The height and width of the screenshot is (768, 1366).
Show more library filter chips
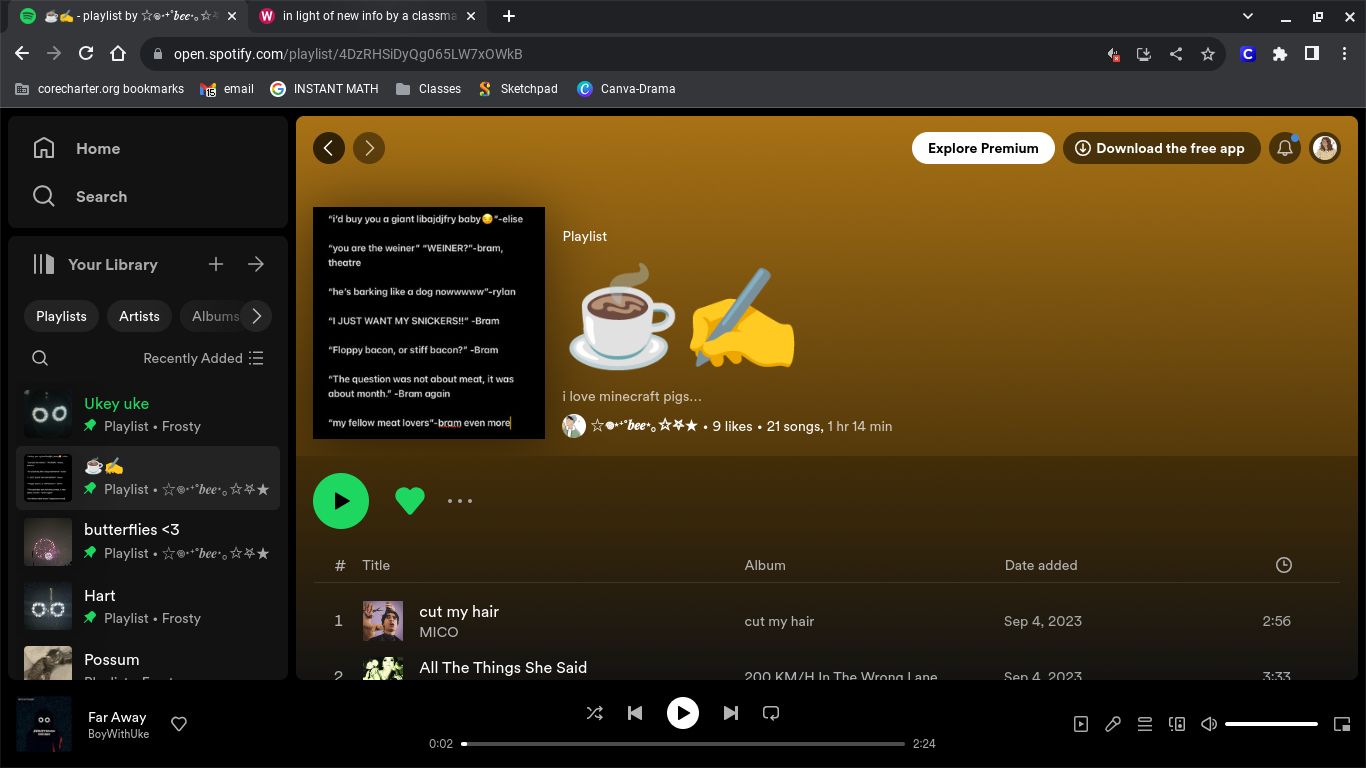click(x=257, y=316)
